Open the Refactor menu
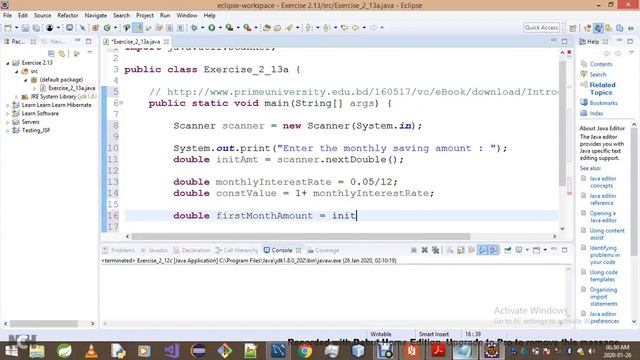 [x=68, y=16]
